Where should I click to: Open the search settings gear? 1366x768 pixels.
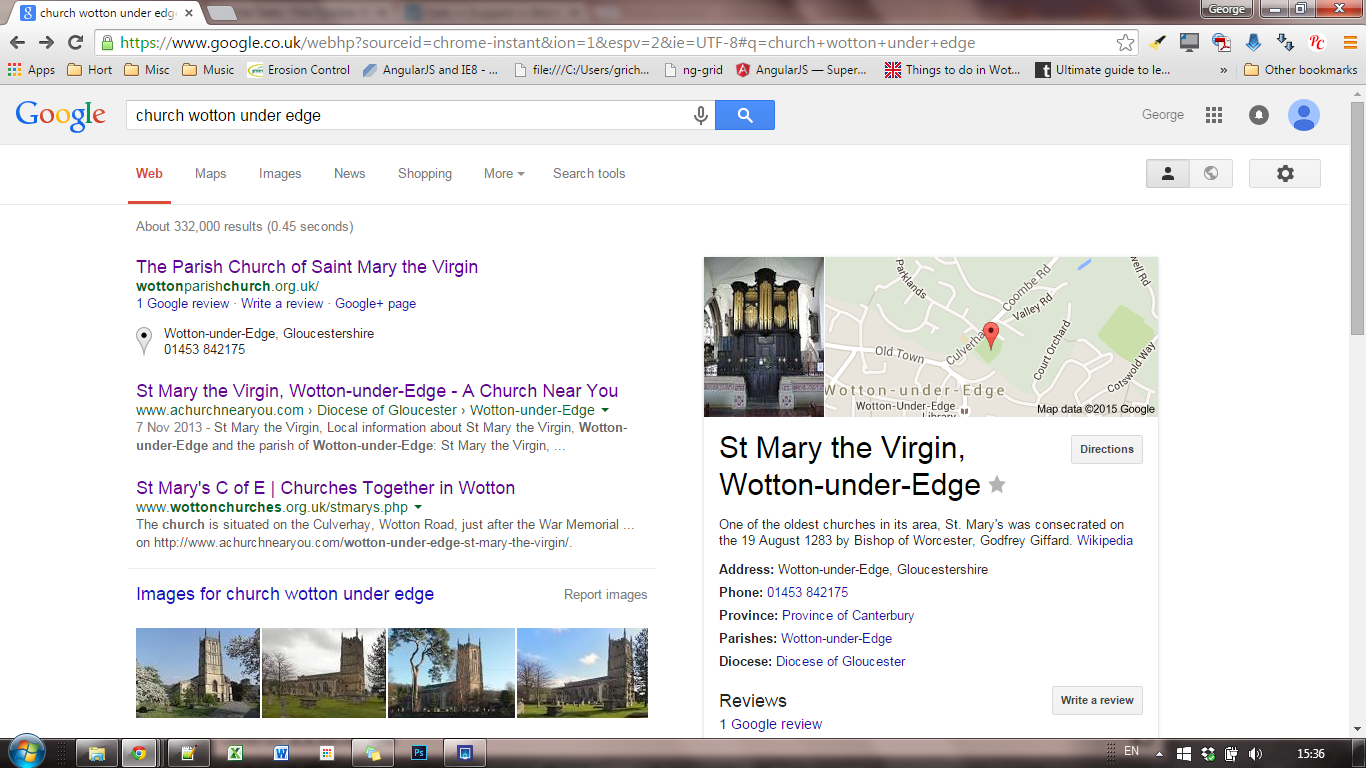pos(1285,173)
